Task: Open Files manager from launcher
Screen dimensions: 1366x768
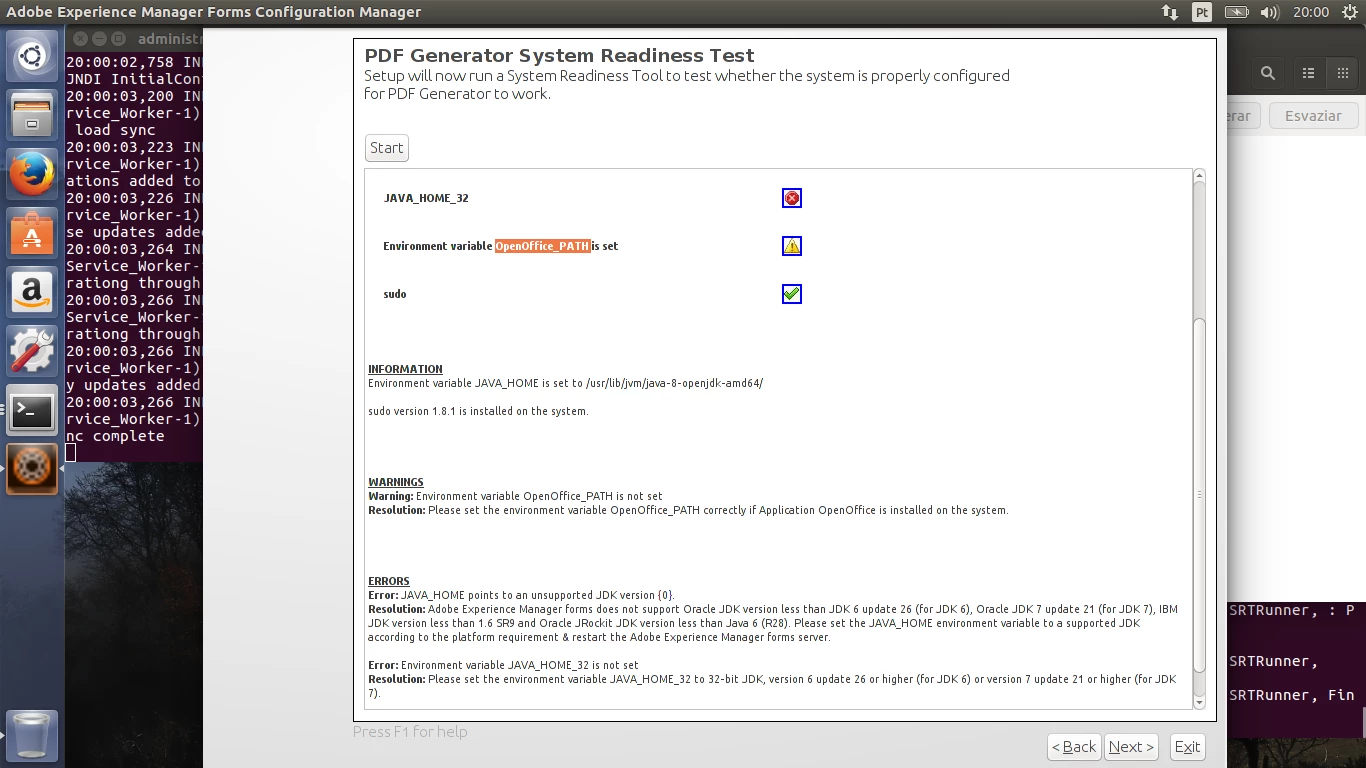Action: point(32,115)
